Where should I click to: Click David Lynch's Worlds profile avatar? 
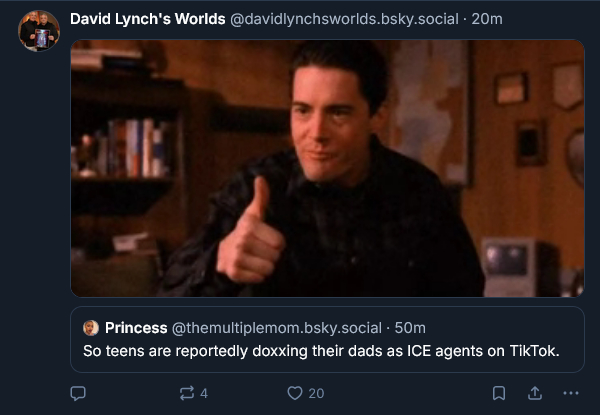point(39,31)
